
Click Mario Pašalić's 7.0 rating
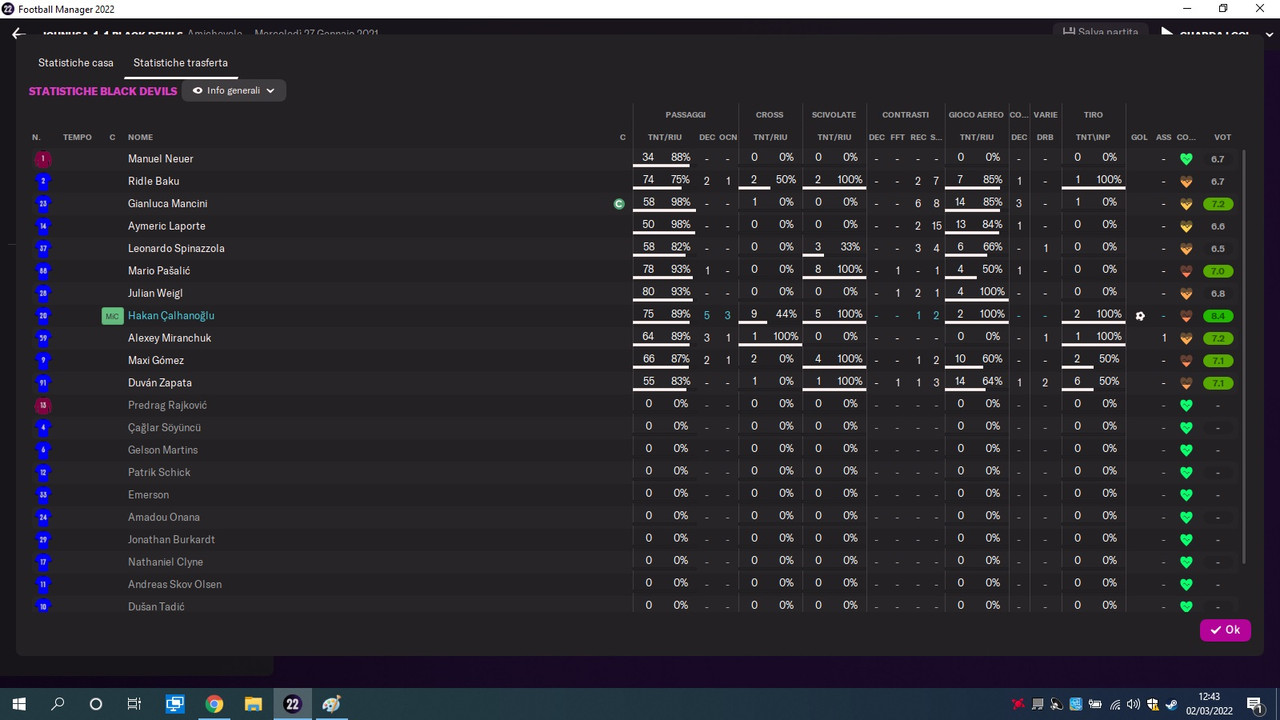pos(1217,271)
